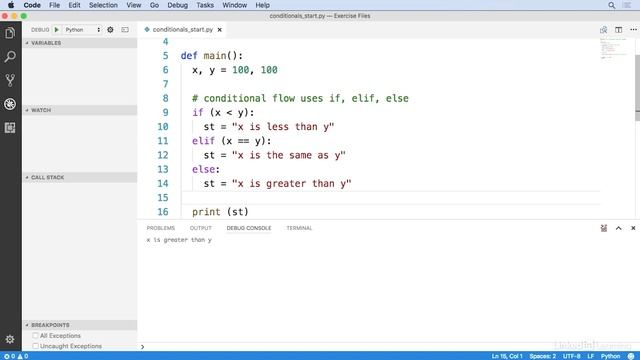The height and width of the screenshot is (360, 640).
Task: Split the editor to the side
Action: click(x=618, y=30)
